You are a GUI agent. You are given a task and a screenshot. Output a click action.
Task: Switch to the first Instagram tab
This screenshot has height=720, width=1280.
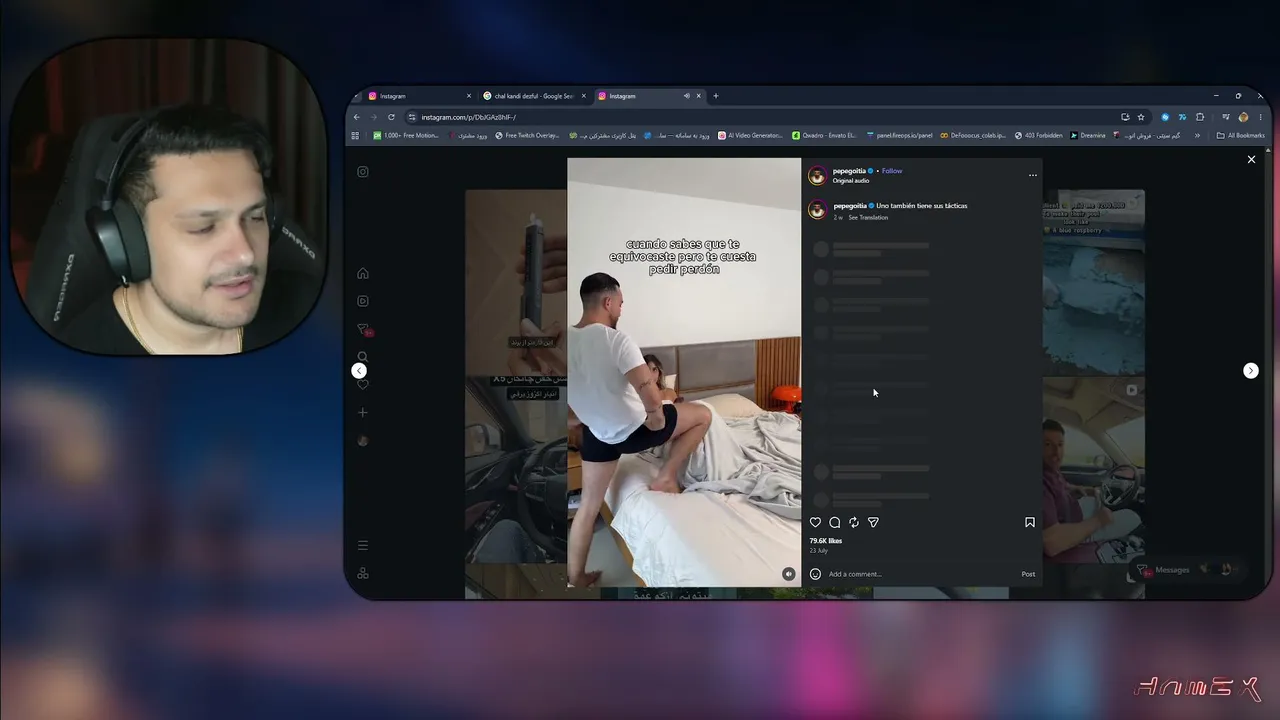tap(420, 96)
